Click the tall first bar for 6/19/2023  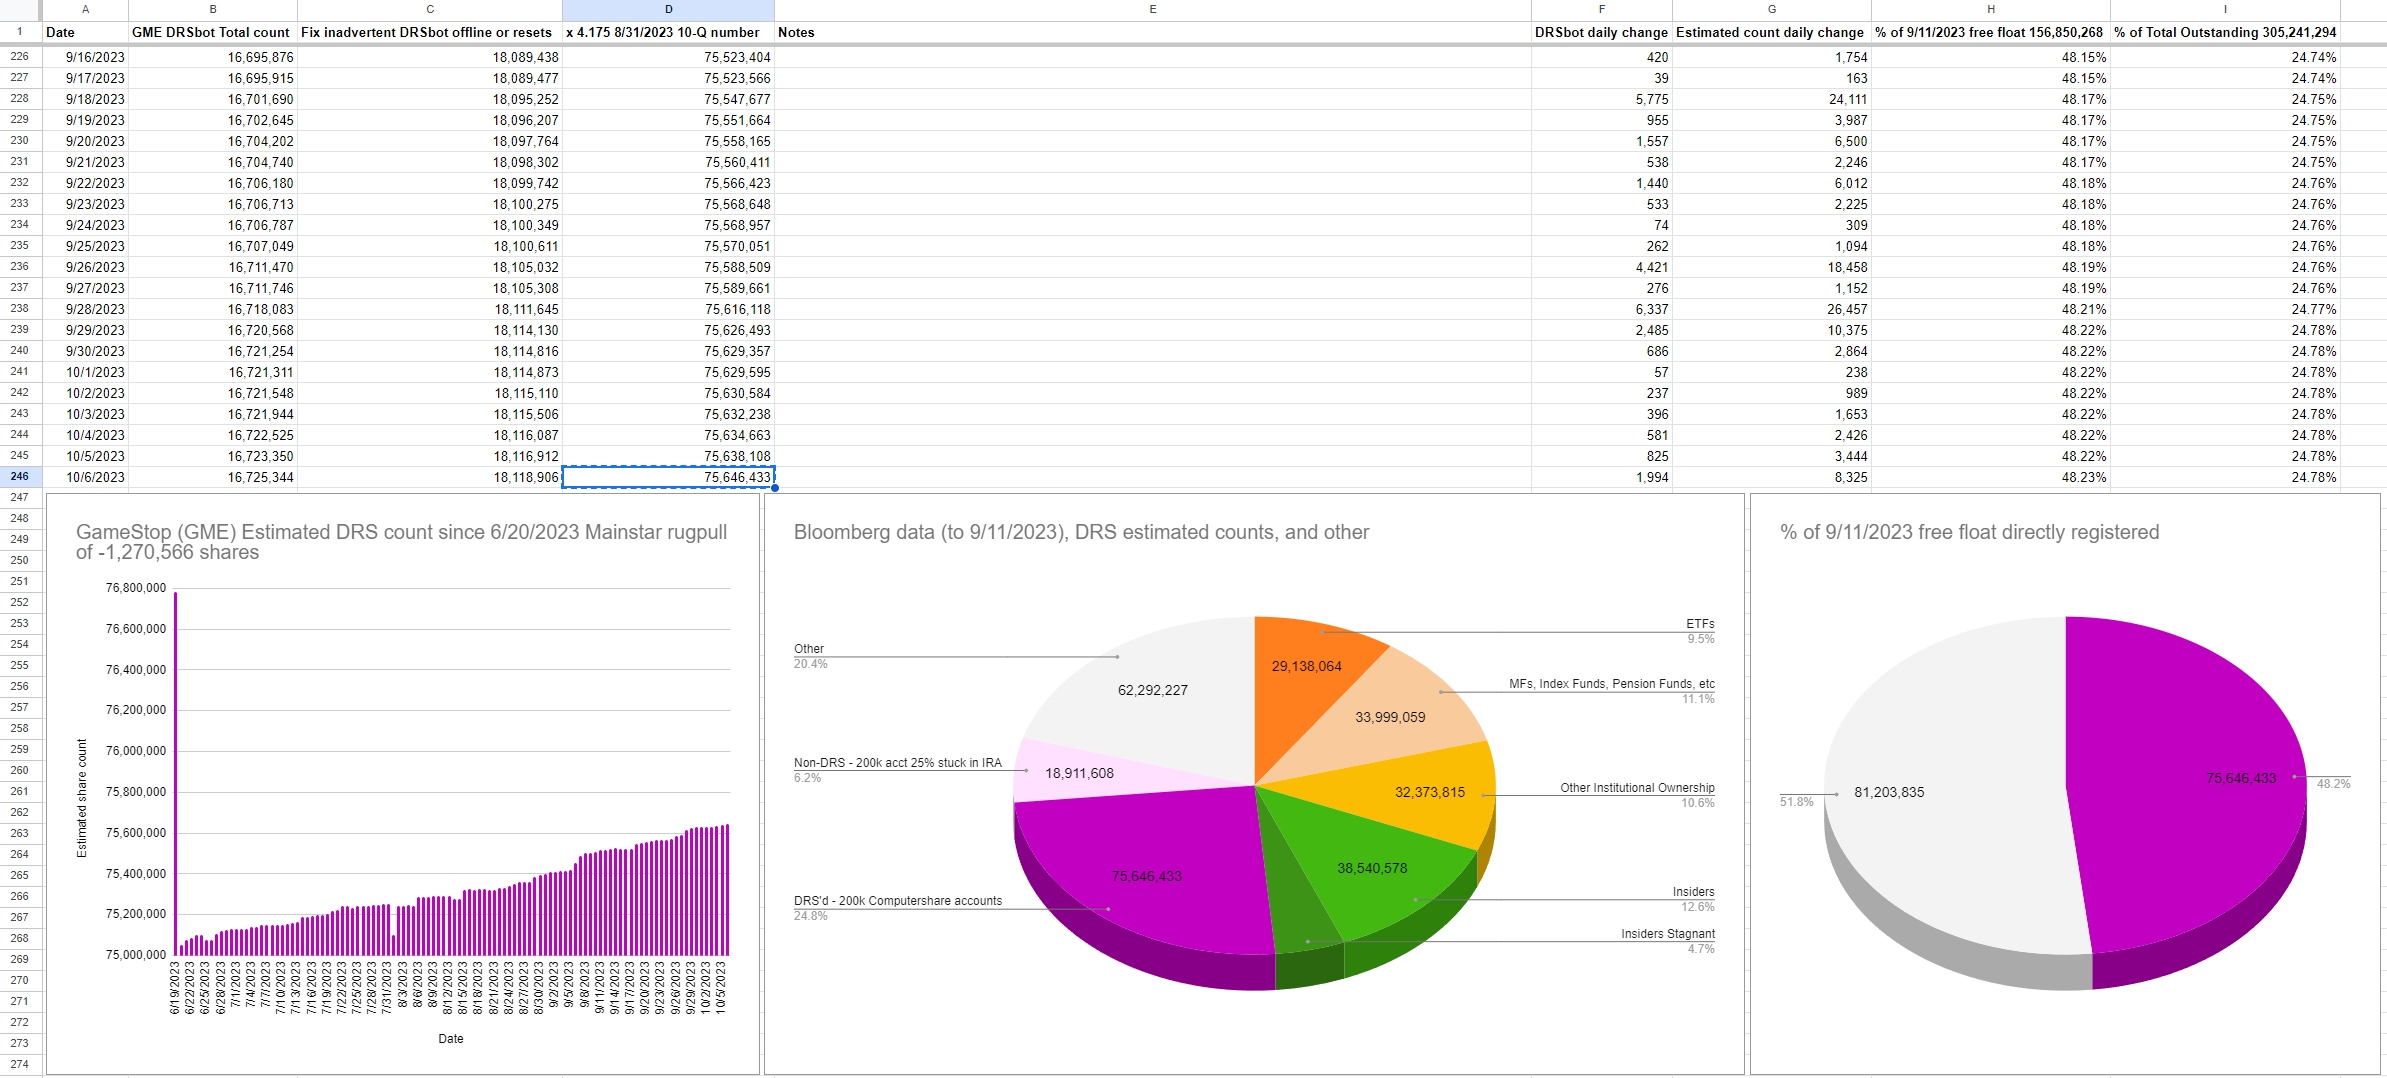pyautogui.click(x=176, y=773)
